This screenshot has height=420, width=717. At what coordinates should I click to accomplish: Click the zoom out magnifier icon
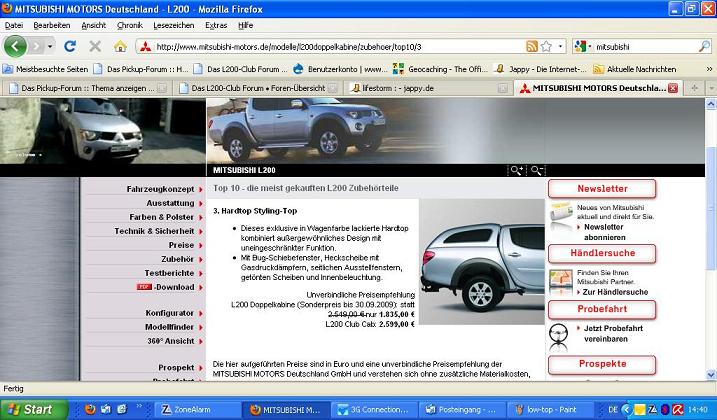pos(536,171)
